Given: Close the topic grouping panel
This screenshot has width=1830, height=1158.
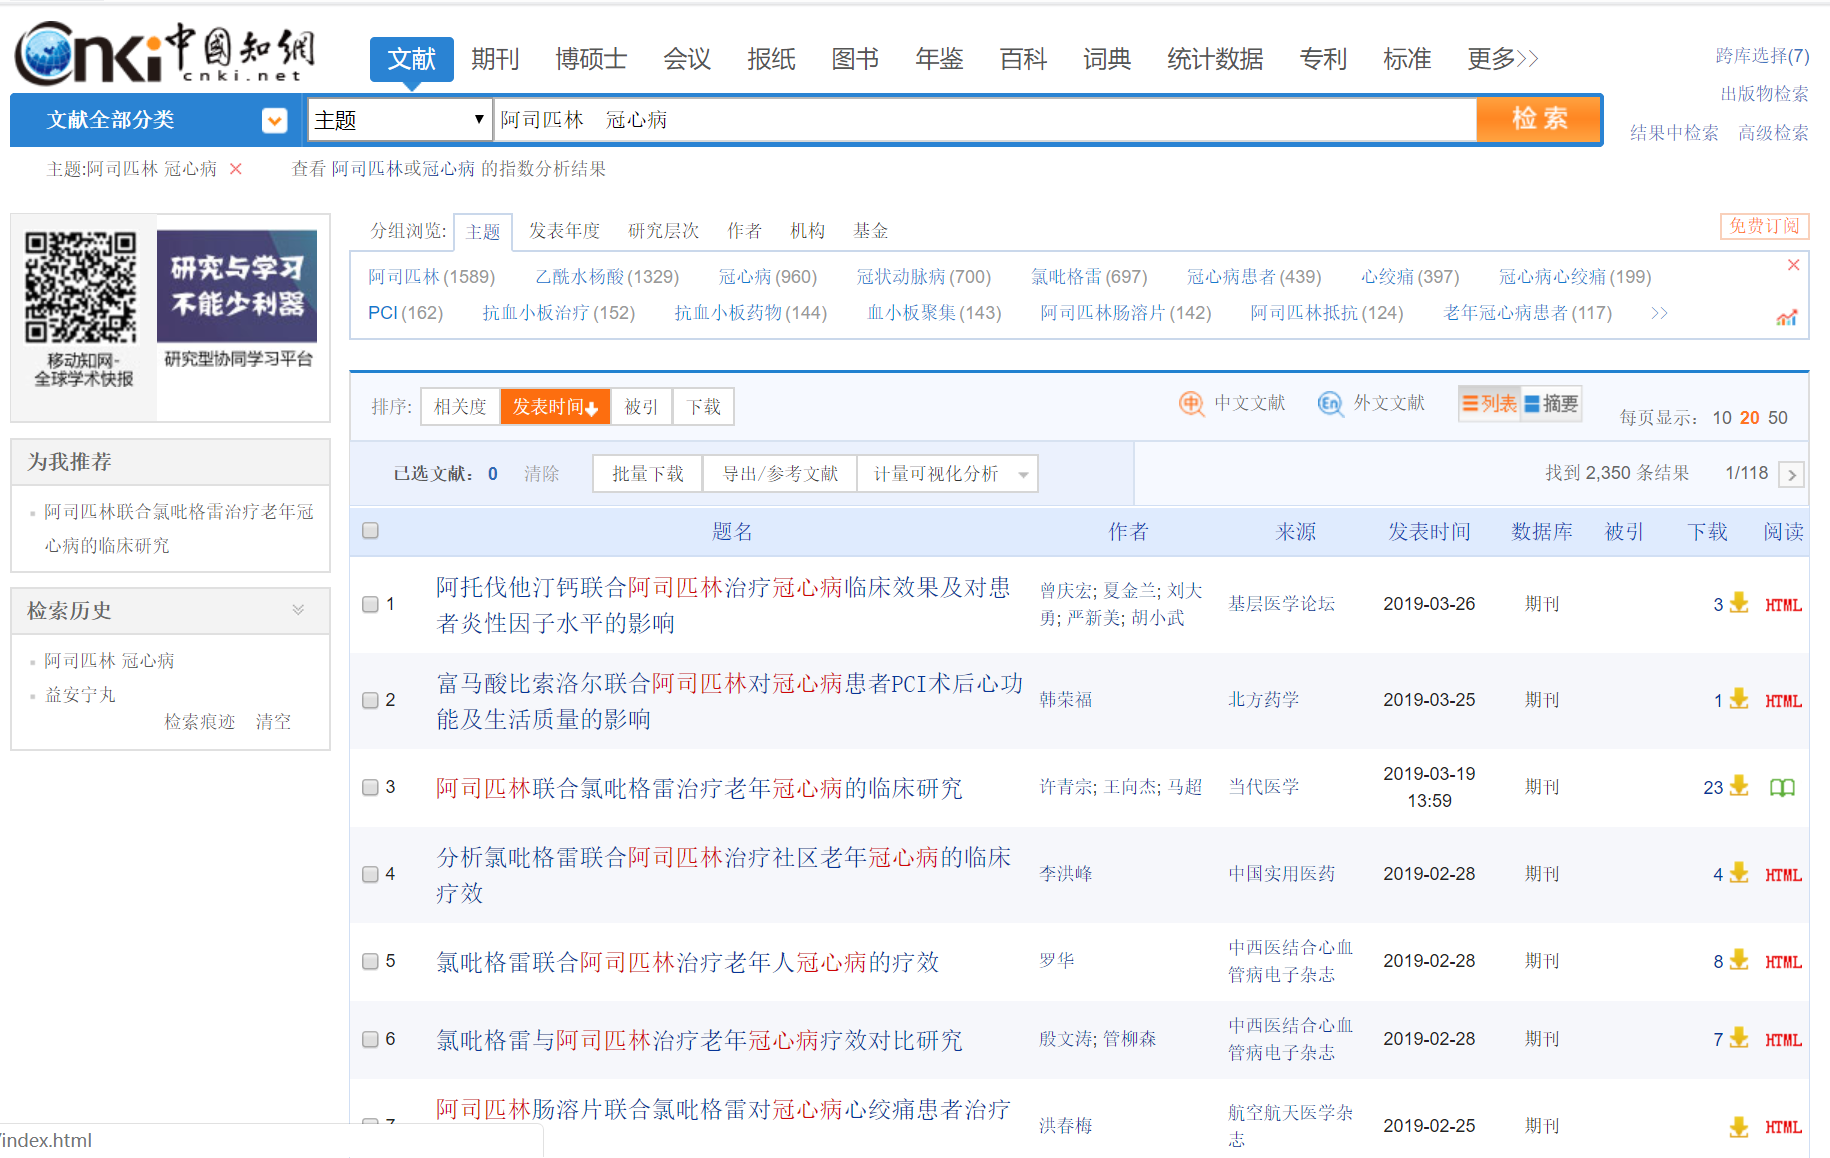Looking at the screenshot, I should (x=1793, y=265).
